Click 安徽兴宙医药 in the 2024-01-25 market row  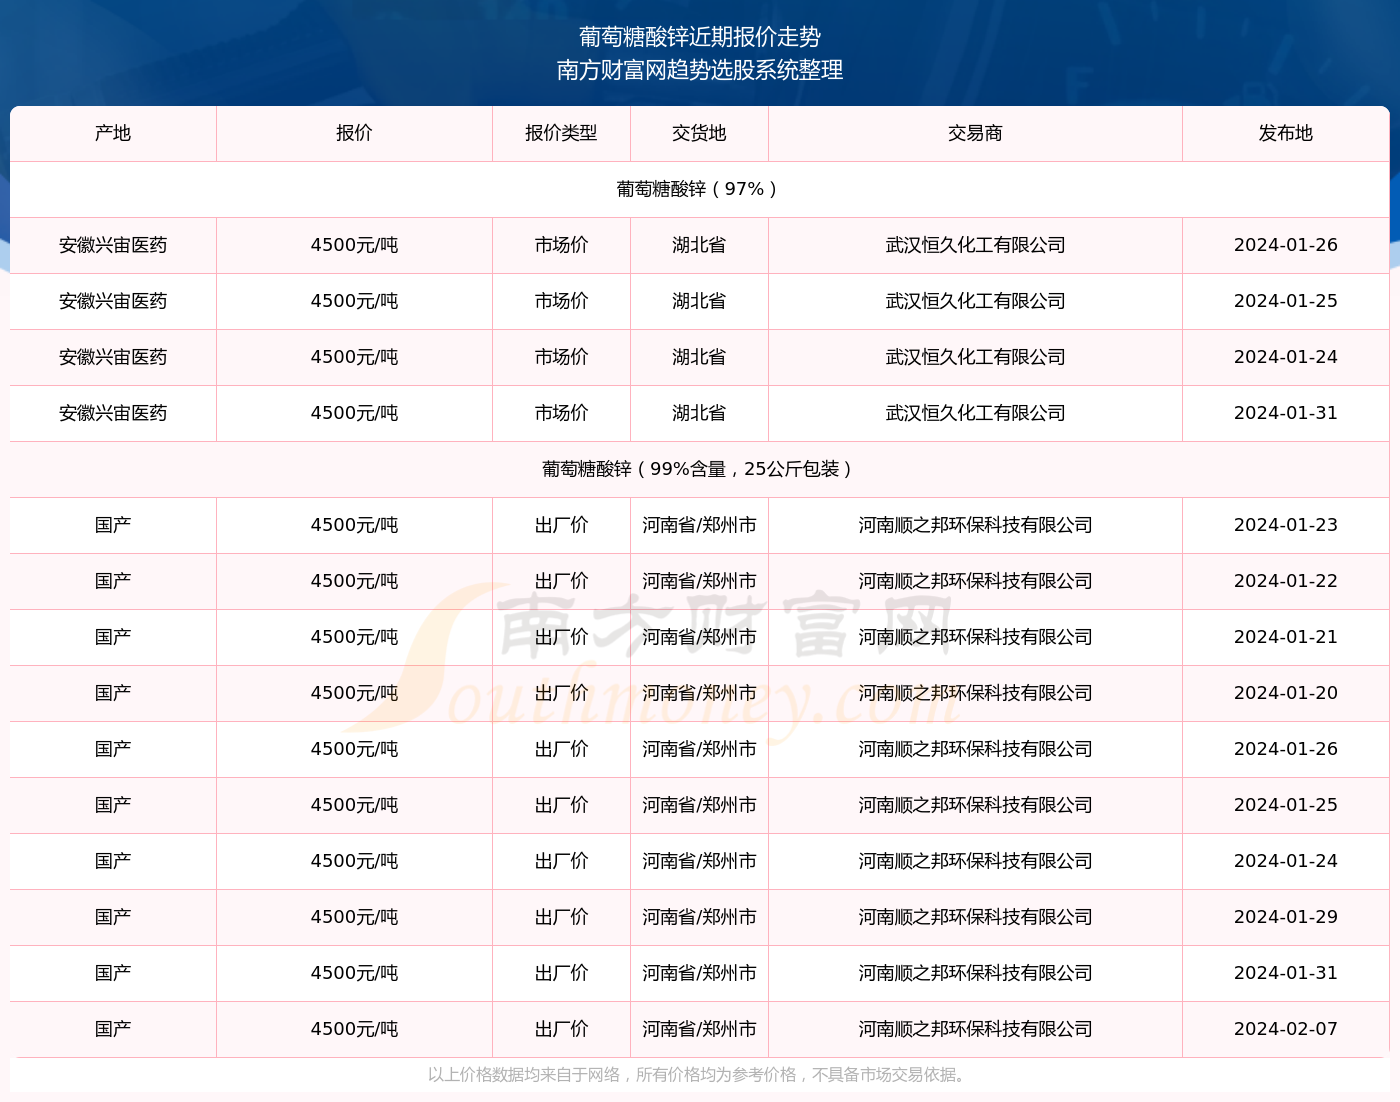tap(113, 301)
